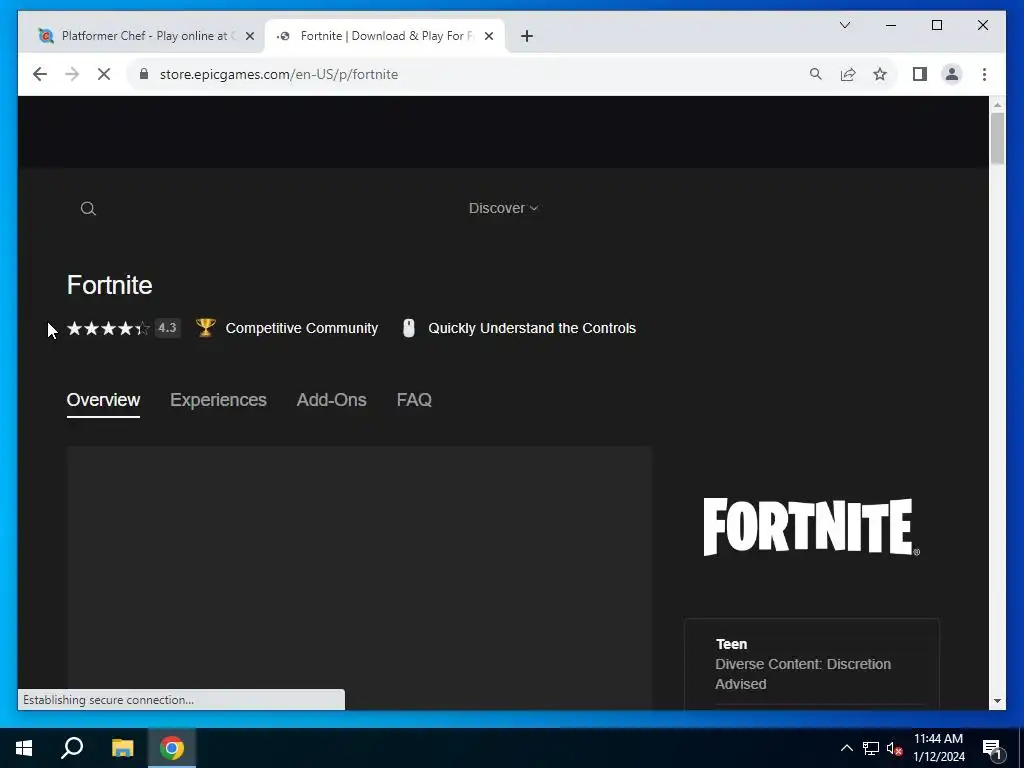
Task: Click the vertical scrollbar thumb
Action: point(997,138)
